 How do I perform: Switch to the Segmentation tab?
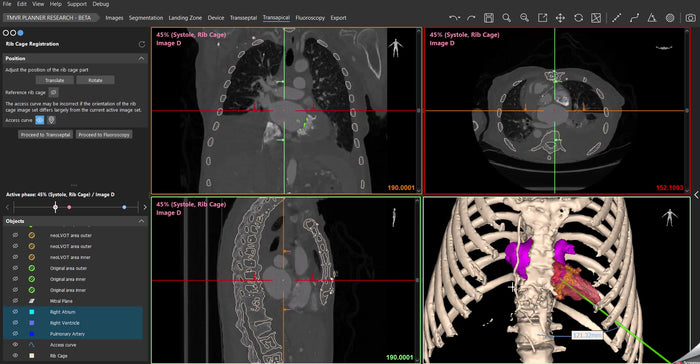tap(146, 18)
